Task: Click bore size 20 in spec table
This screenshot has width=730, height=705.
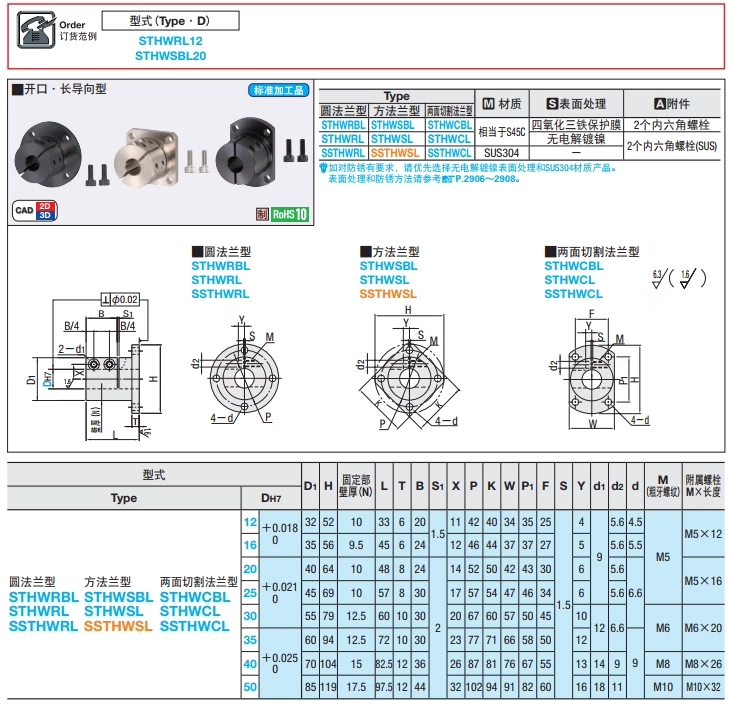Action: point(250,569)
